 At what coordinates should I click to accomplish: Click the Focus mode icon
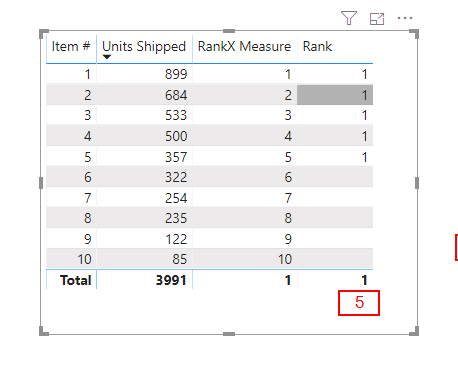377,19
